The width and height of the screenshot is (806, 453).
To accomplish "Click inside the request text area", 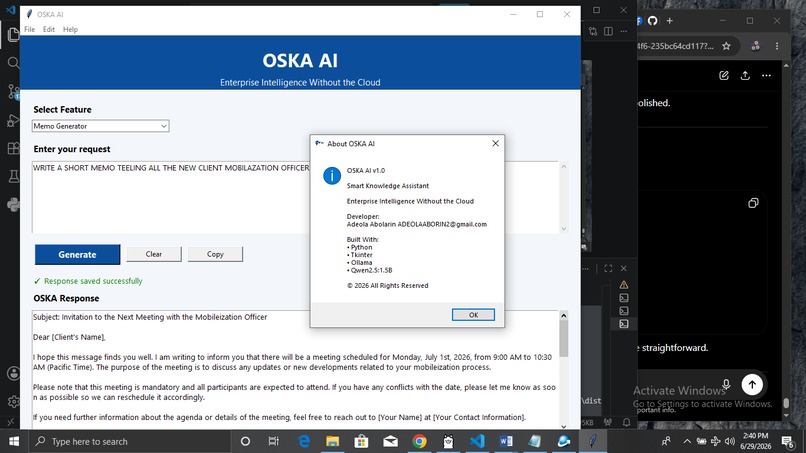I will [295, 197].
